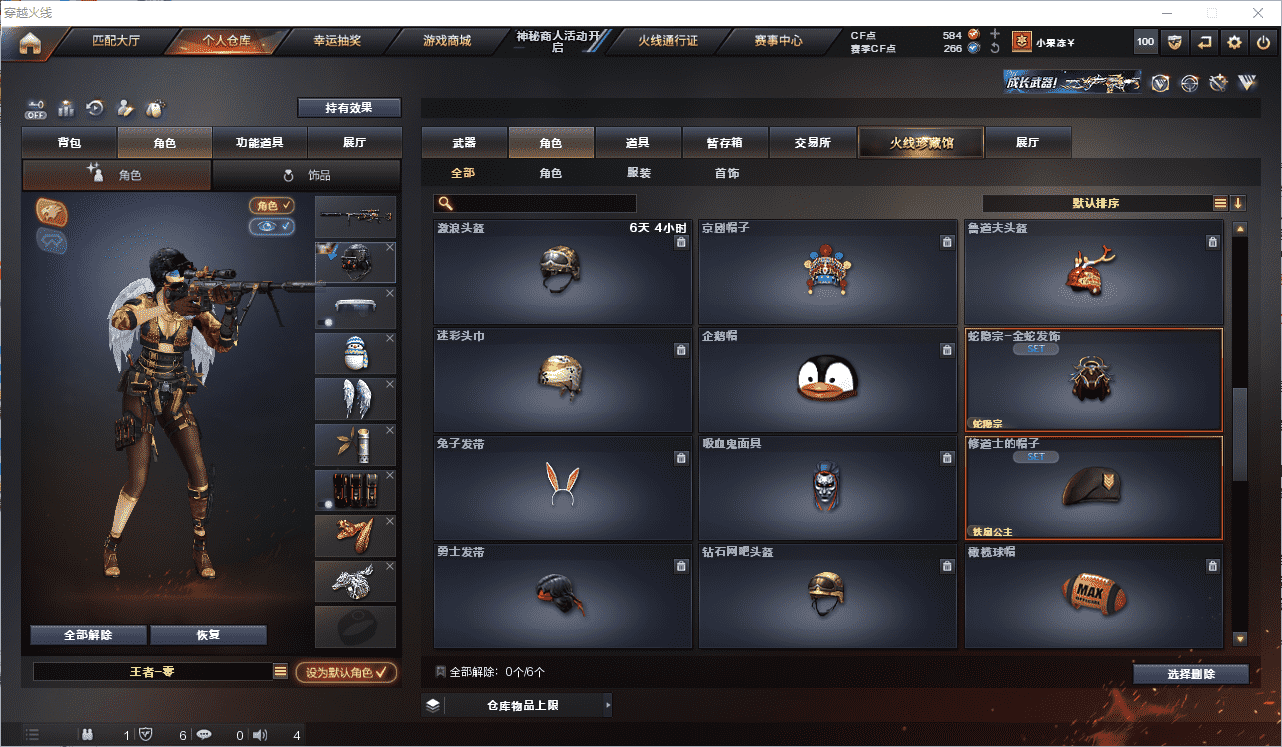The height and width of the screenshot is (747, 1282).
Task: Open the home lobby icon
Action: point(30,42)
